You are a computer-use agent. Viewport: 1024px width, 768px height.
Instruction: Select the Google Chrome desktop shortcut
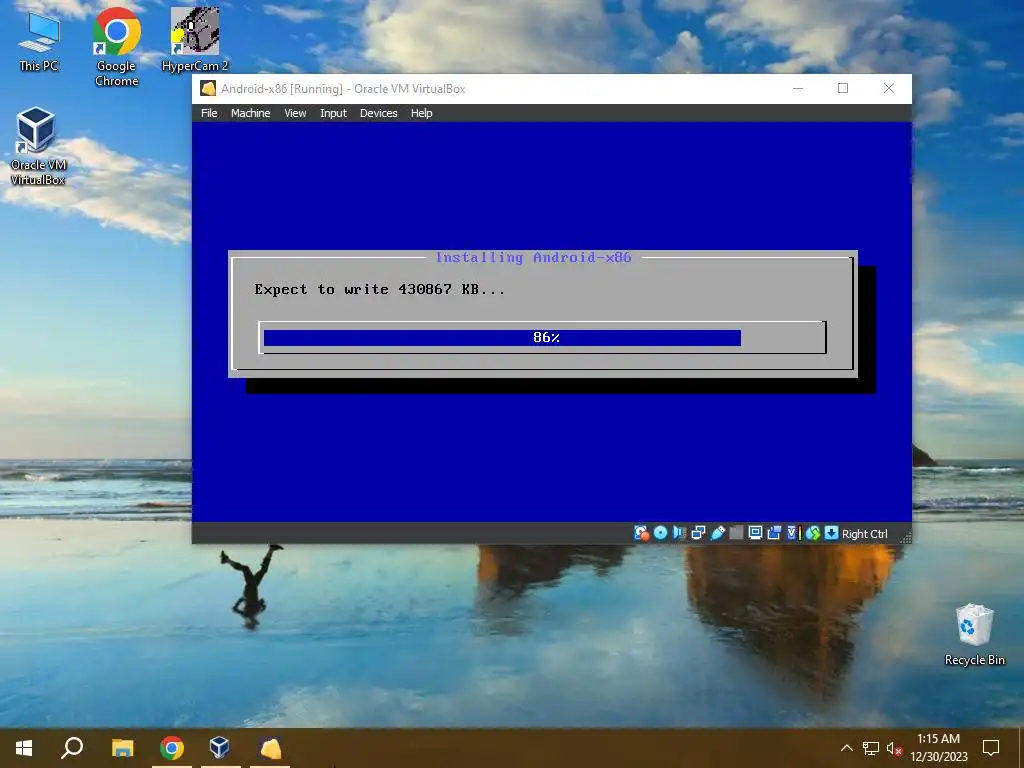tap(116, 47)
